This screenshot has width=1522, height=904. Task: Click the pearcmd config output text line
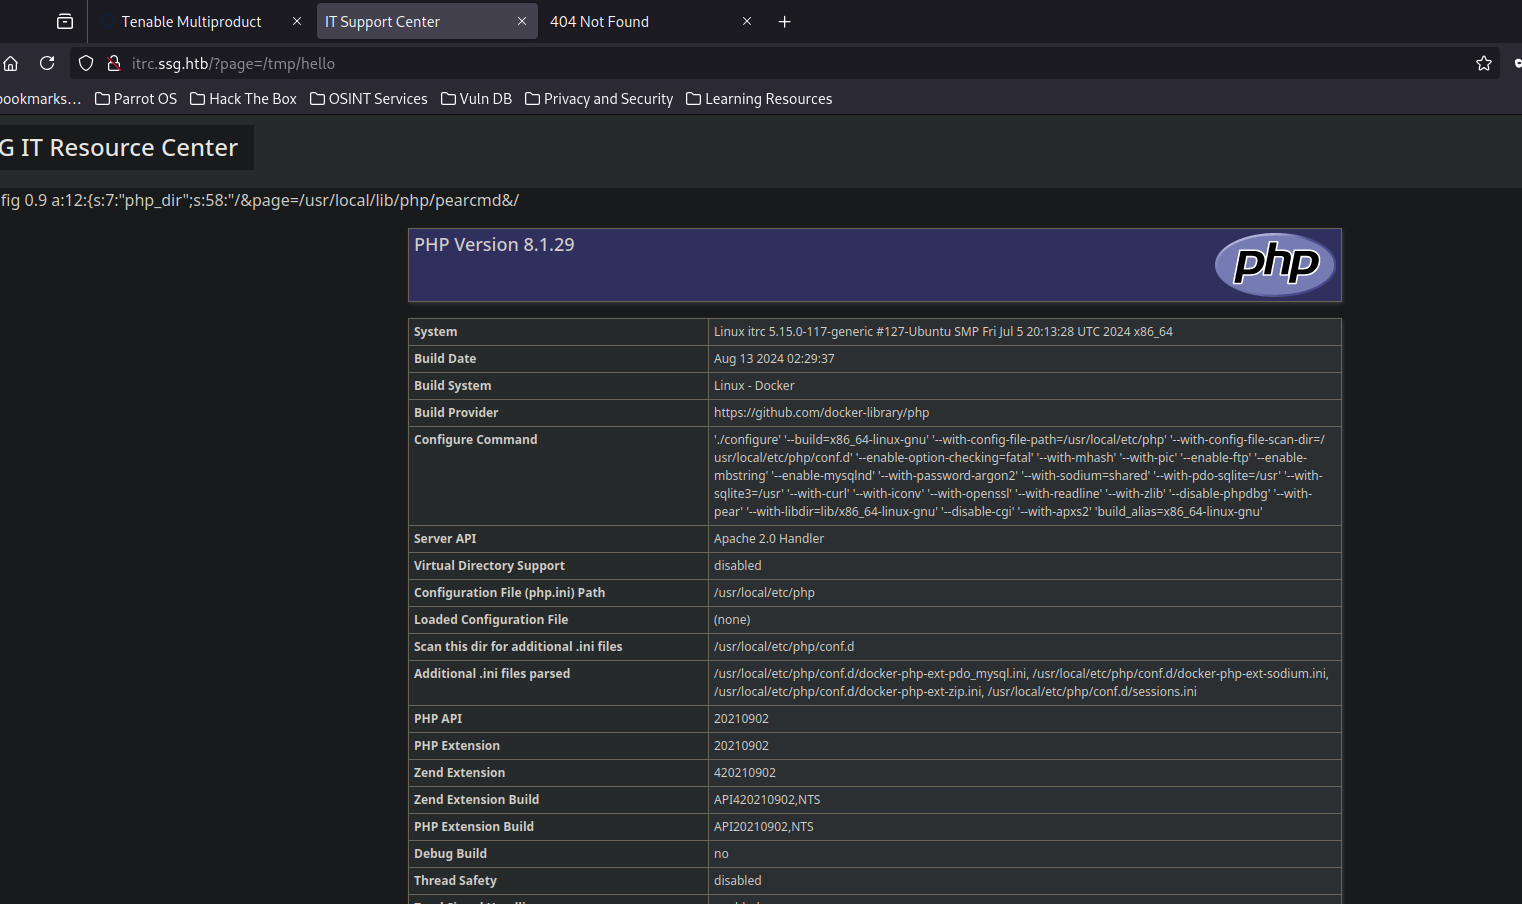tap(260, 200)
